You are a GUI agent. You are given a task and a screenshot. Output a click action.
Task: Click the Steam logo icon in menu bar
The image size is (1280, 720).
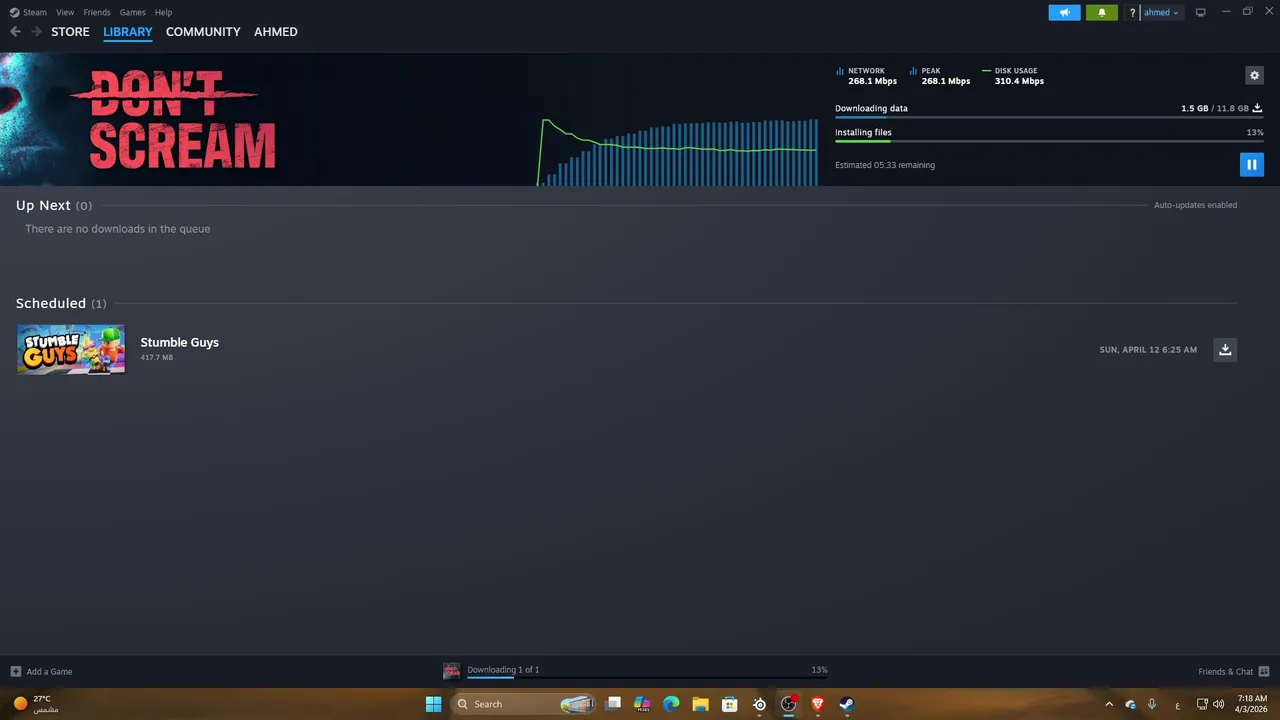click(x=14, y=13)
